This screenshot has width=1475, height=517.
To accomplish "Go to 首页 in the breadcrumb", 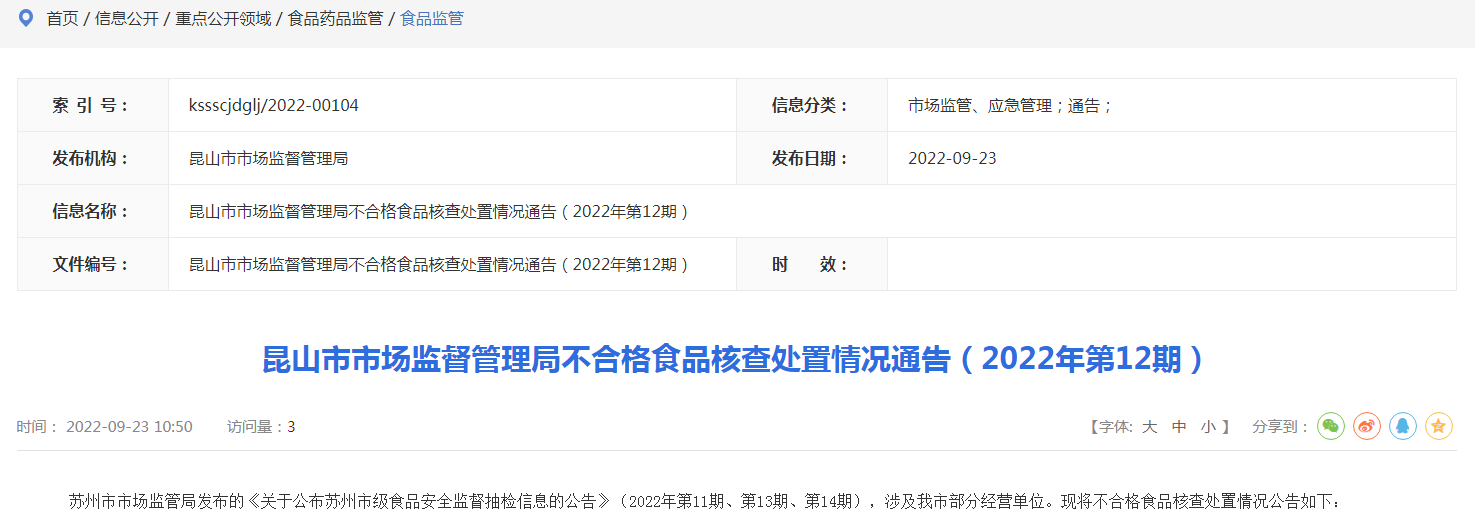I will 62,19.
